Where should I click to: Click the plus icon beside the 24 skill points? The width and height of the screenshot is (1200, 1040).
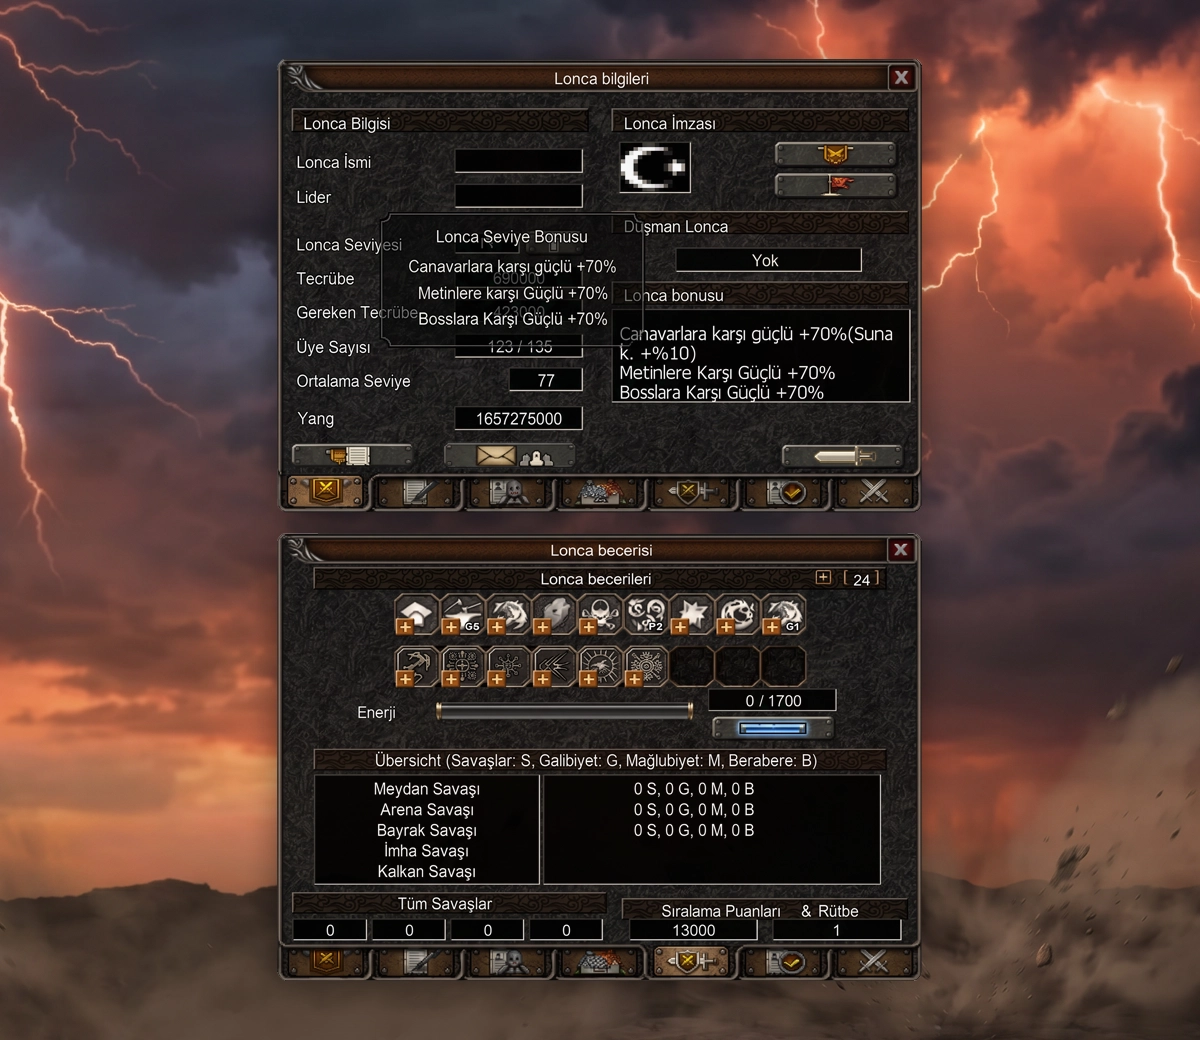823,578
